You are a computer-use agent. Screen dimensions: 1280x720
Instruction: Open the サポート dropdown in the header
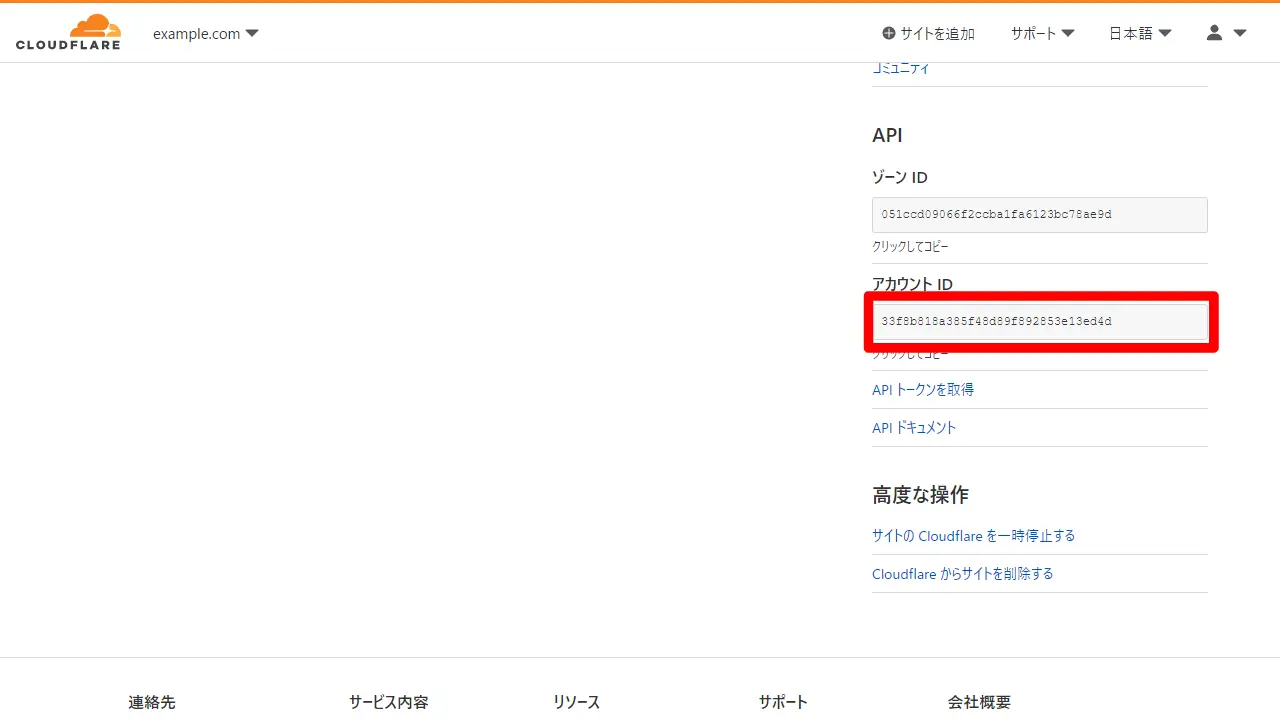pyautogui.click(x=1042, y=33)
